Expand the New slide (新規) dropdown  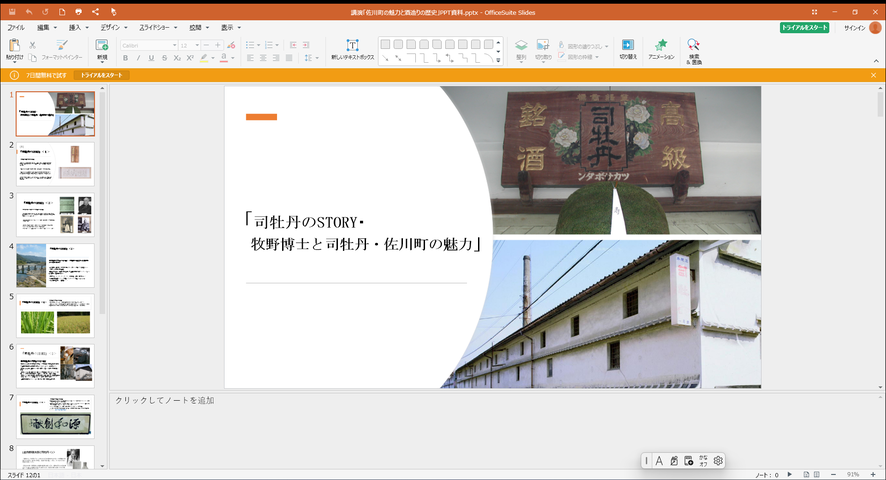[102, 62]
